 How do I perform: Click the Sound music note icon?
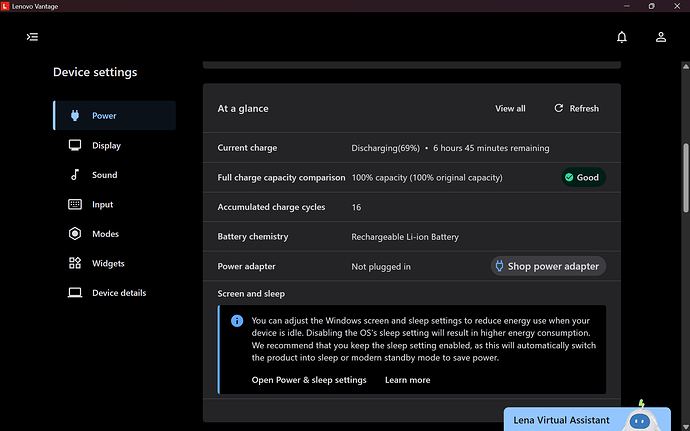75,175
